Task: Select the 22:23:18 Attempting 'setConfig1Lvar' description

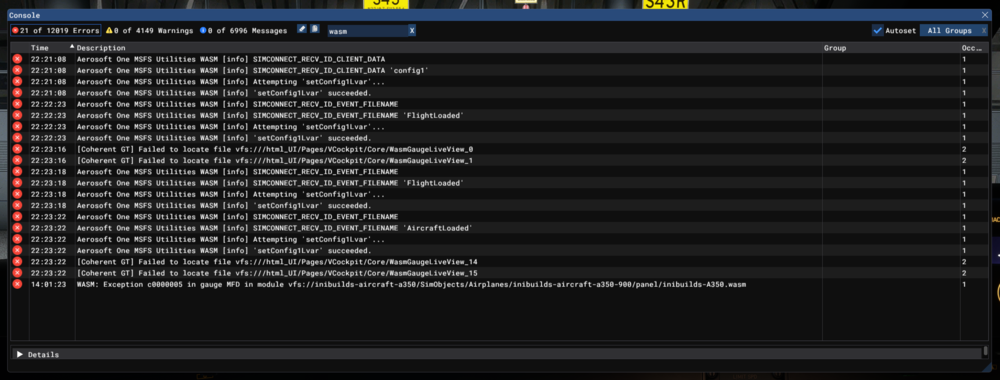Action: click(x=231, y=194)
